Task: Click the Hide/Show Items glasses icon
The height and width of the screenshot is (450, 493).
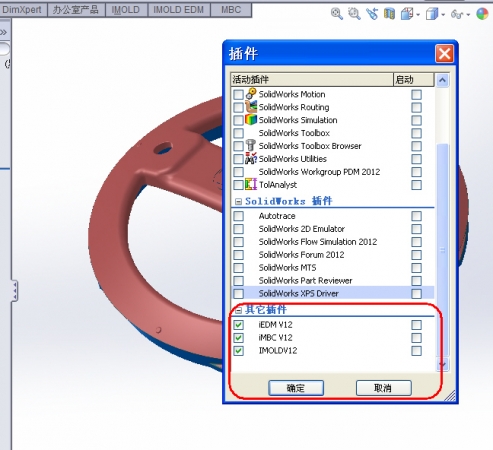Action: [x=457, y=14]
